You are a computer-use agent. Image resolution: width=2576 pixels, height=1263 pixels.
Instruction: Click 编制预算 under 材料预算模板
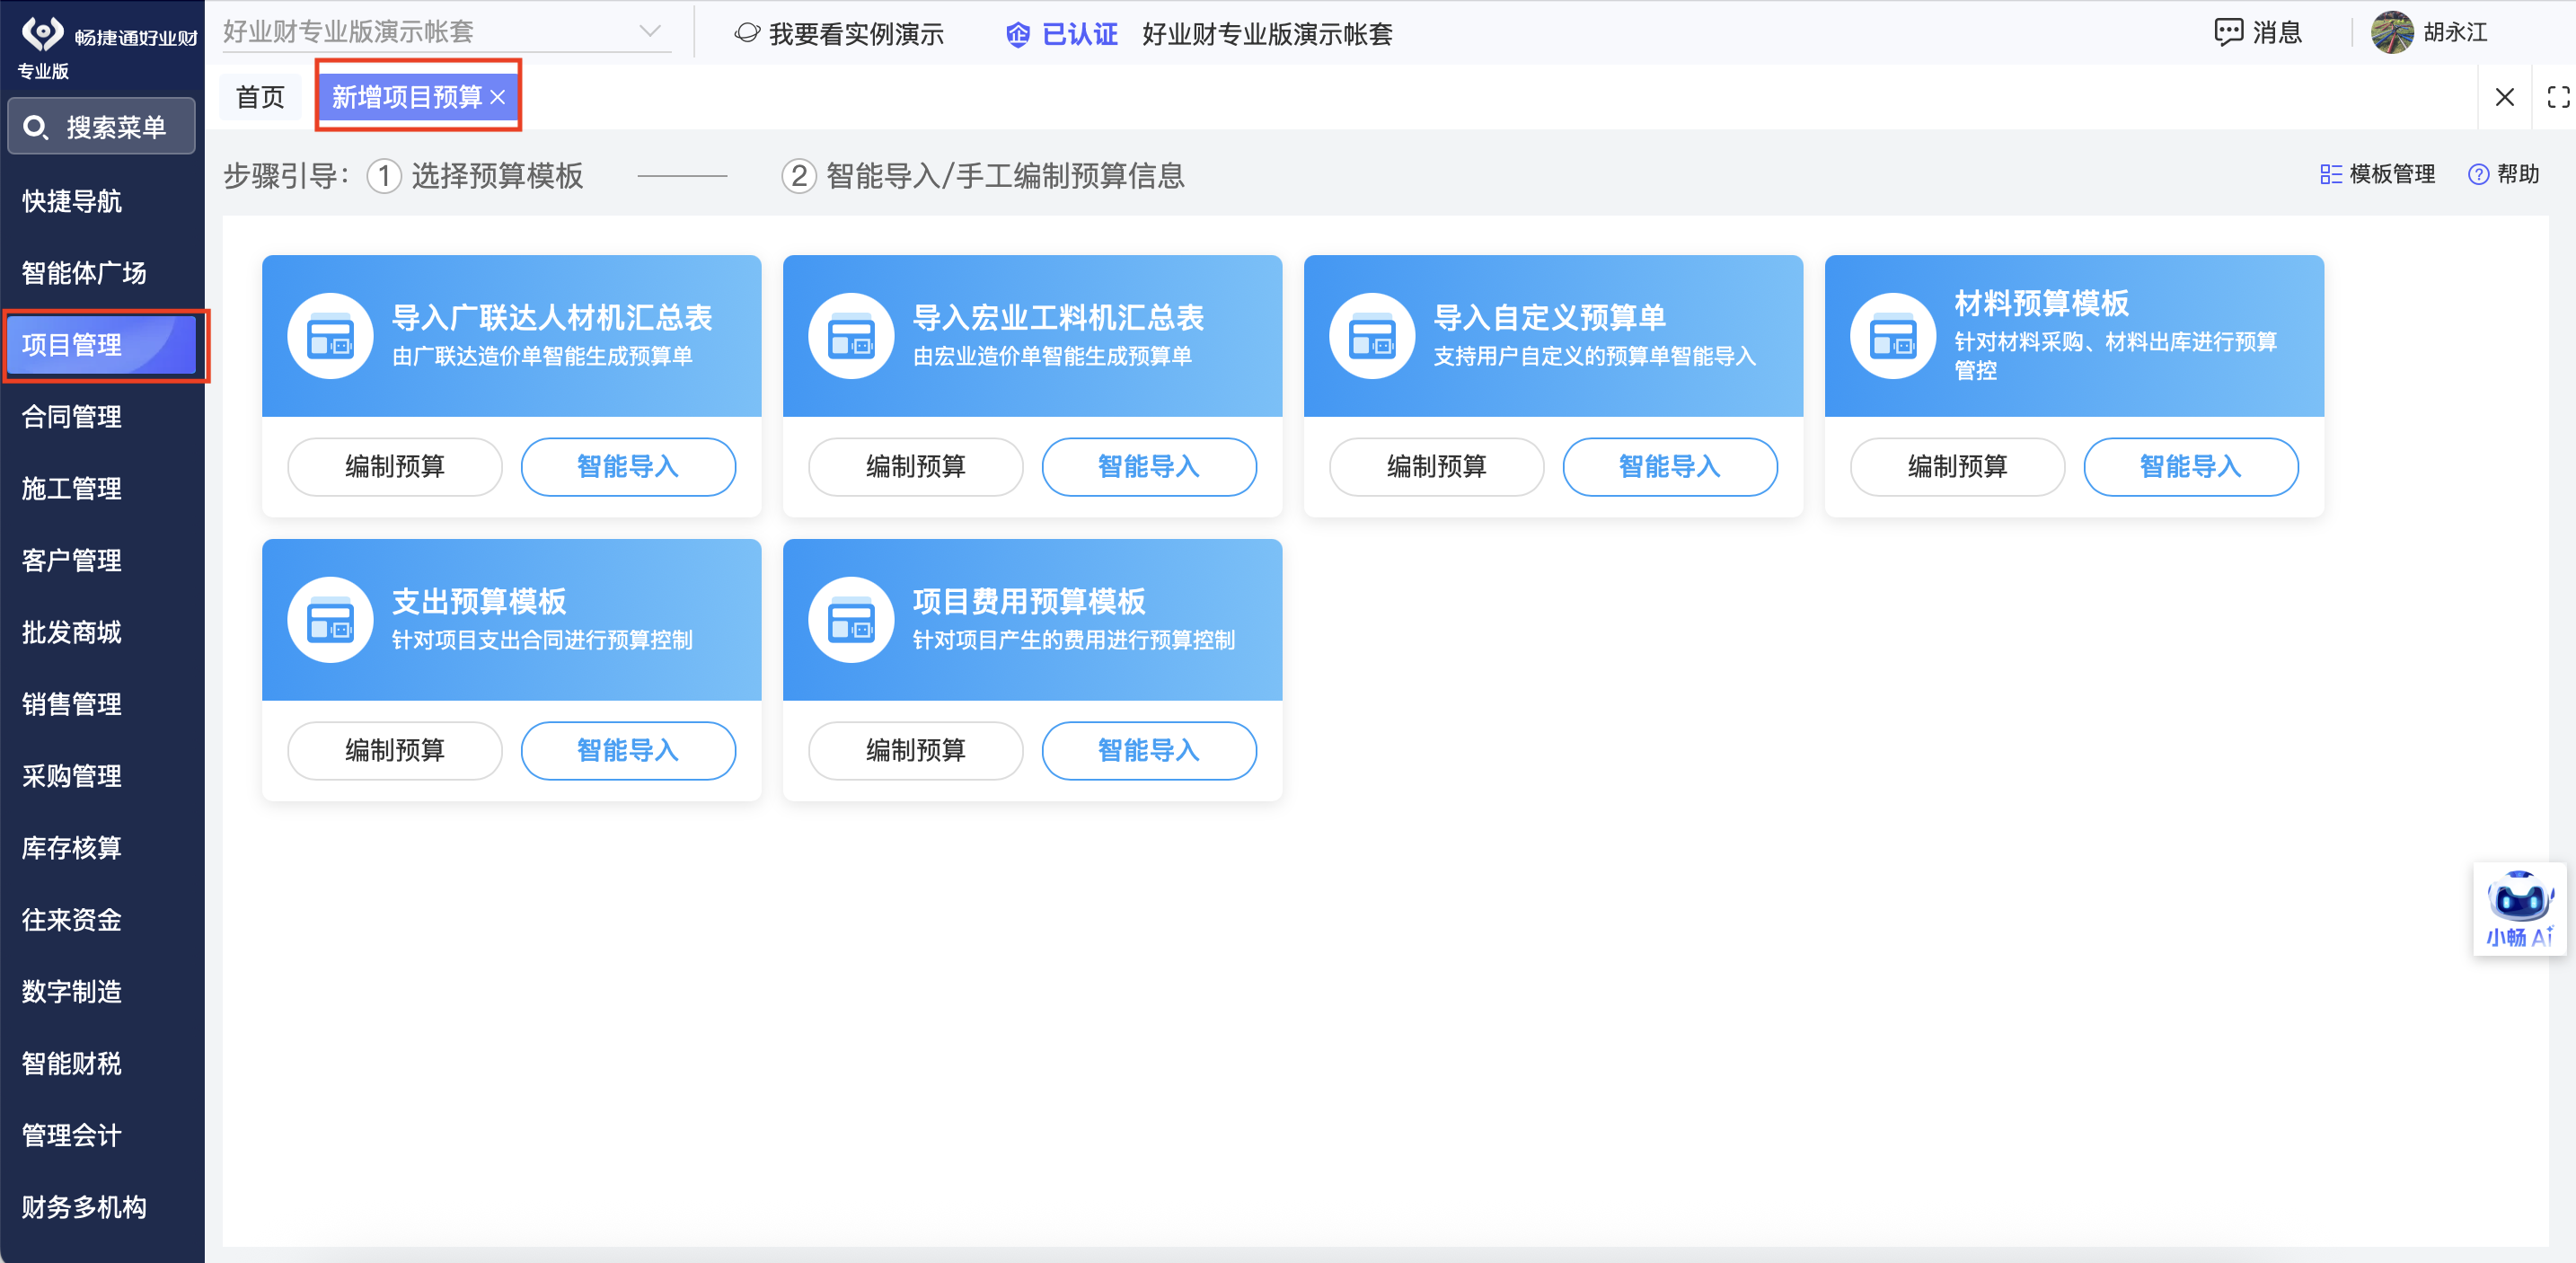[x=1957, y=467]
